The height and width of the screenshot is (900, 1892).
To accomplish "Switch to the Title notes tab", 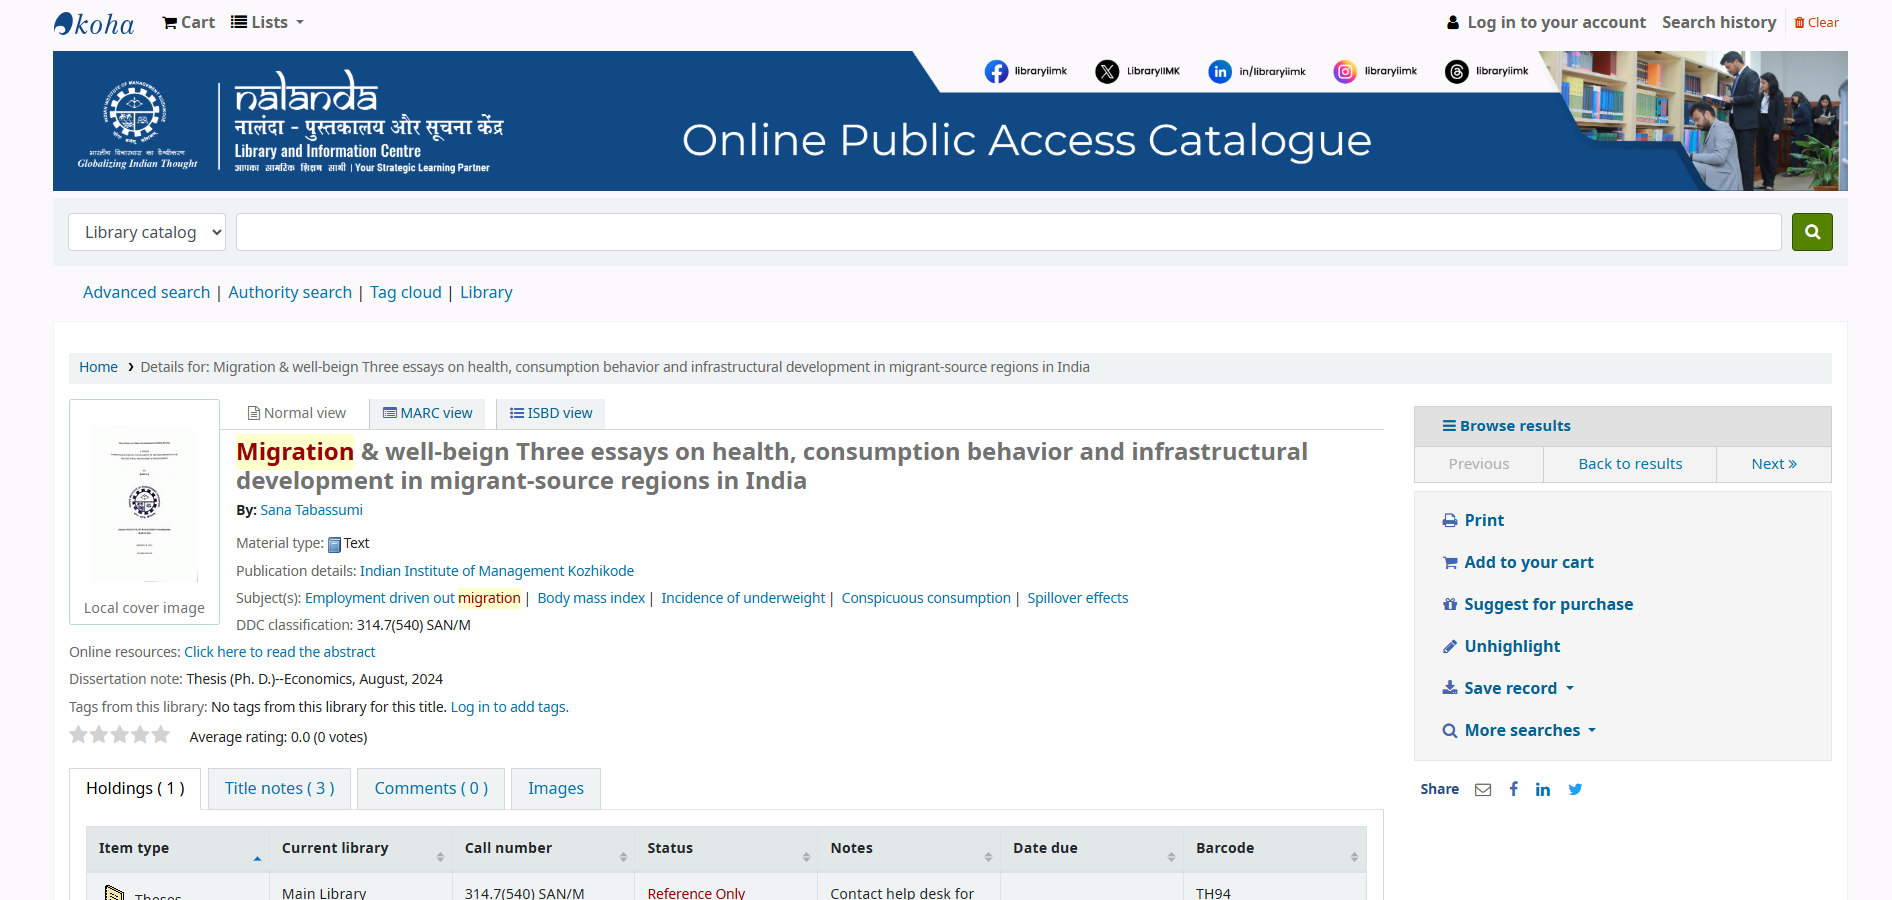I will pos(279,789).
